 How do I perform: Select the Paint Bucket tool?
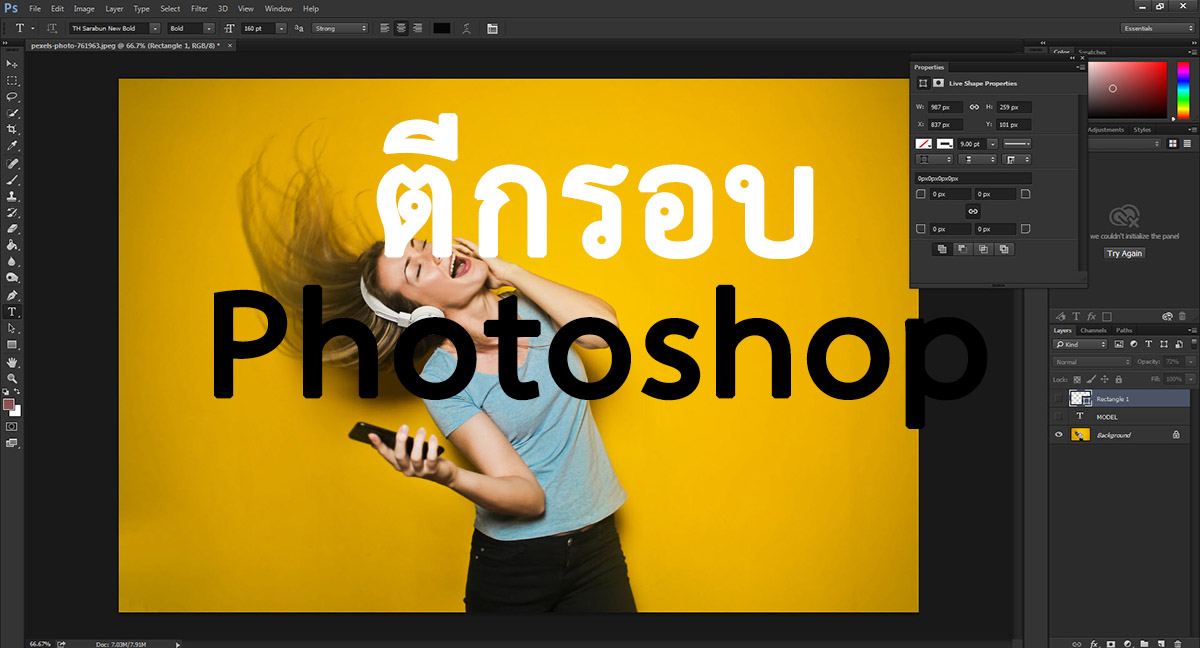coord(13,245)
